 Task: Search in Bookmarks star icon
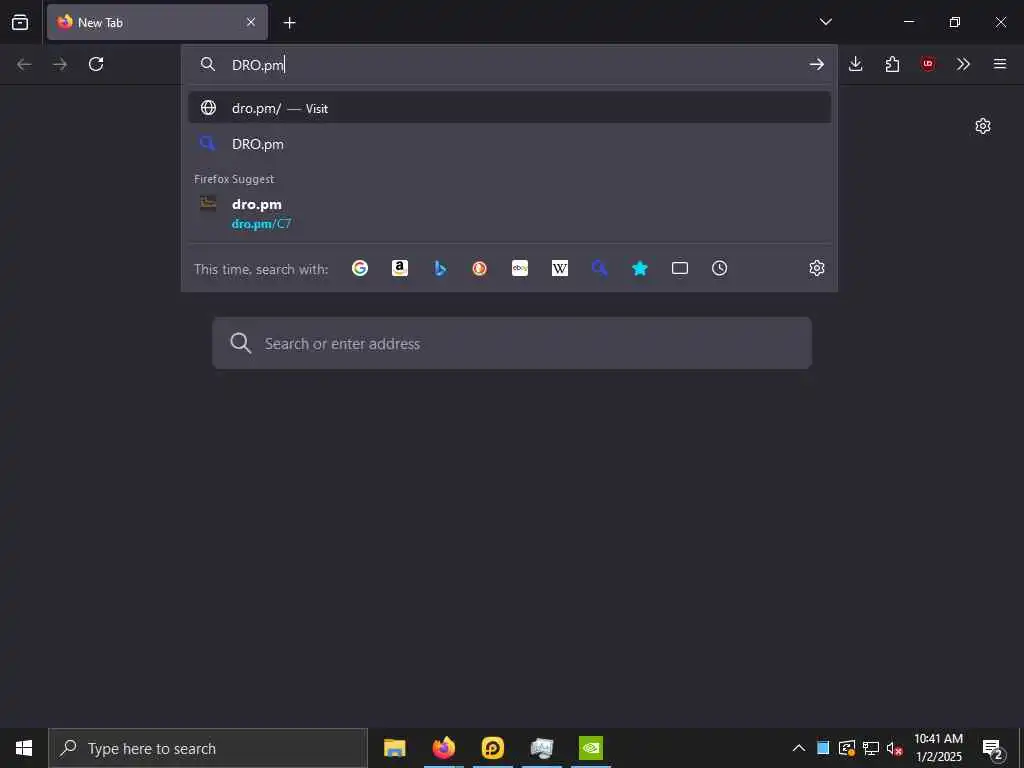[x=640, y=268]
